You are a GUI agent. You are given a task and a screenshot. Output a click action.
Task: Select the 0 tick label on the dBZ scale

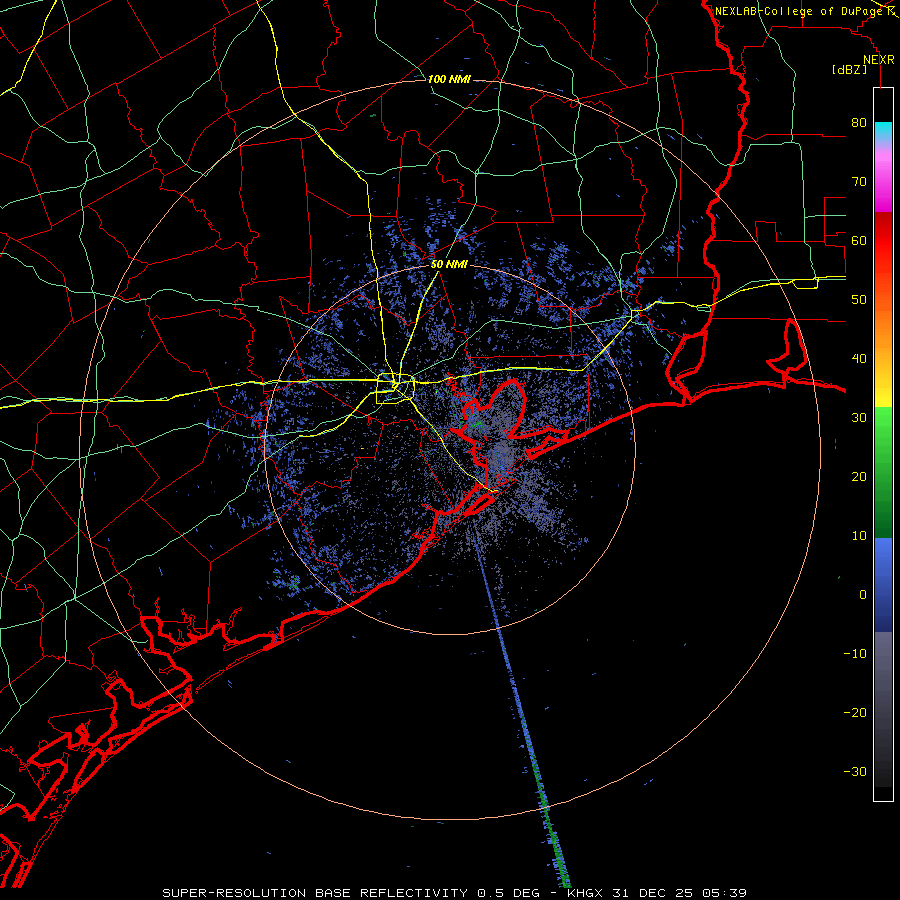pyautogui.click(x=863, y=595)
